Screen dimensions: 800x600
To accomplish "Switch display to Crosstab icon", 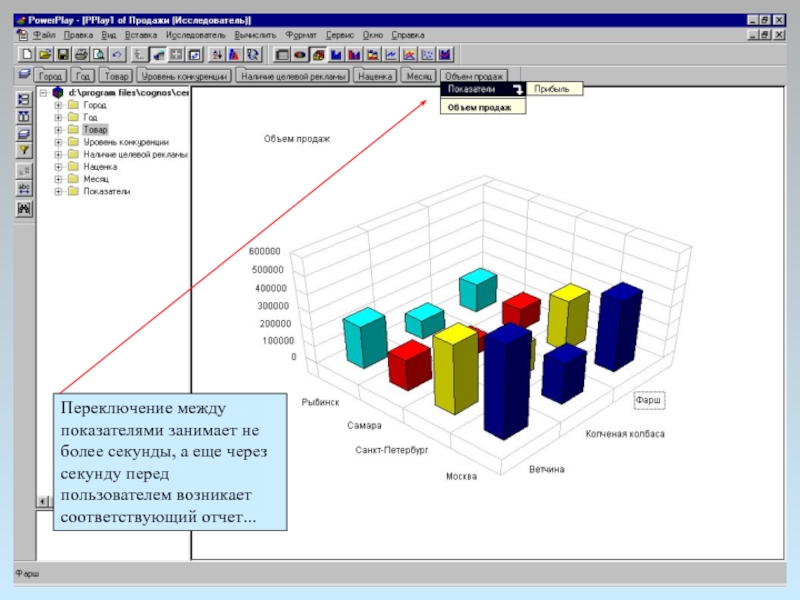I will pyautogui.click(x=282, y=55).
